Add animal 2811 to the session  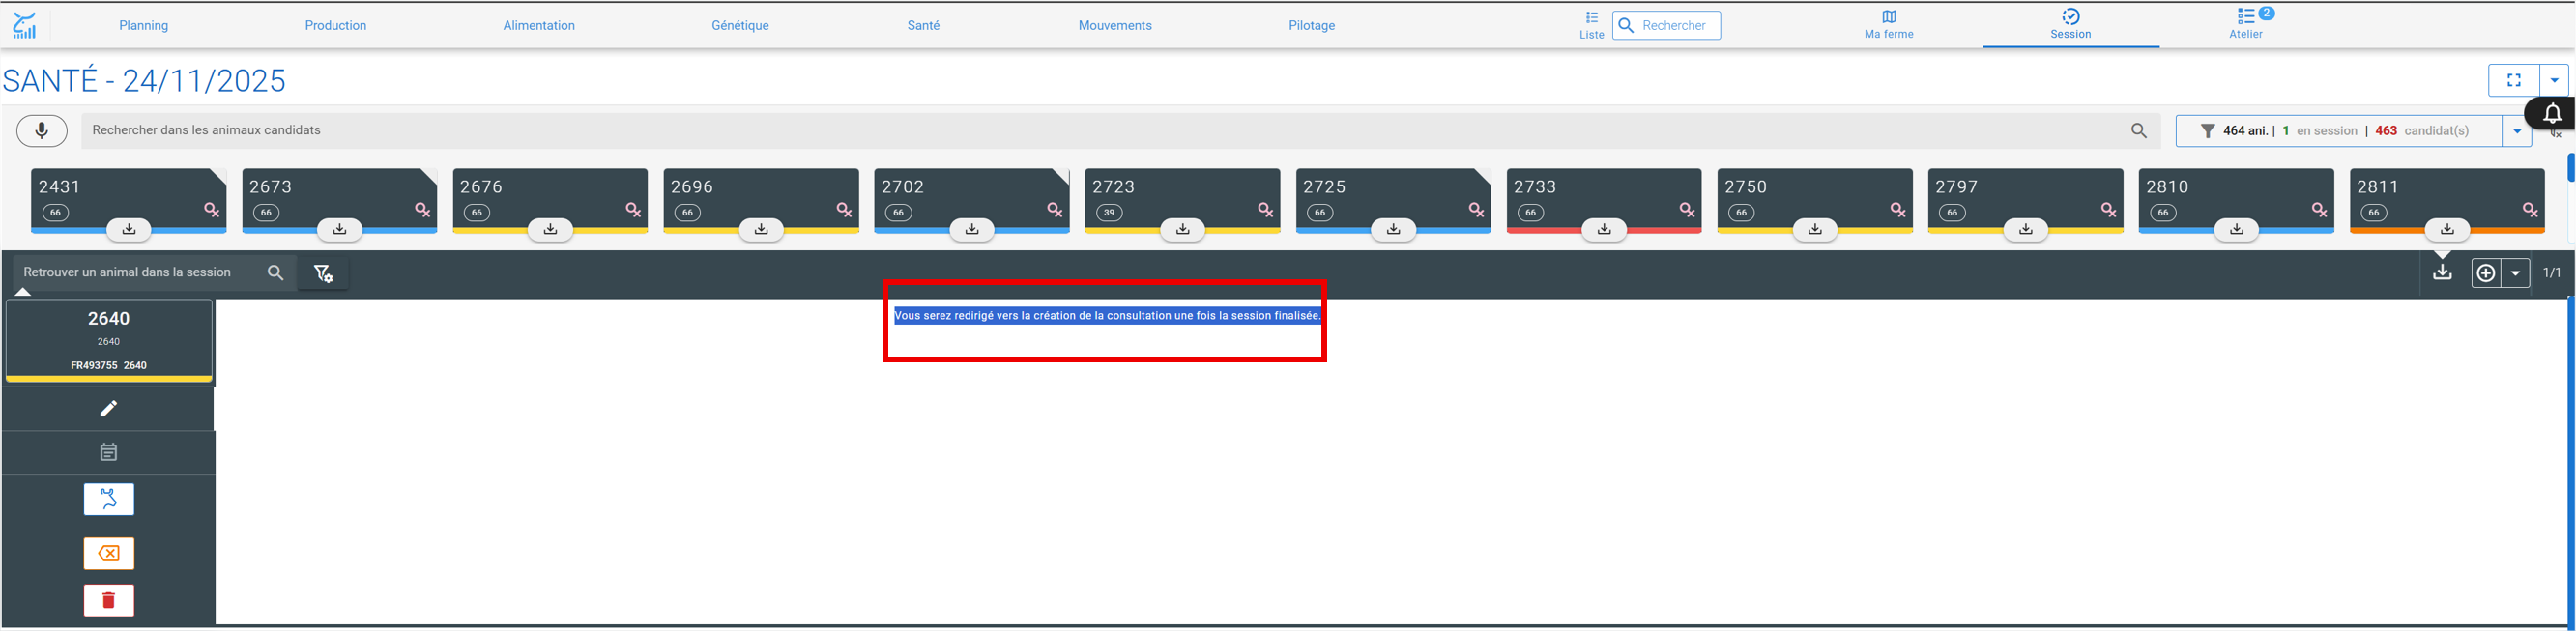2447,230
